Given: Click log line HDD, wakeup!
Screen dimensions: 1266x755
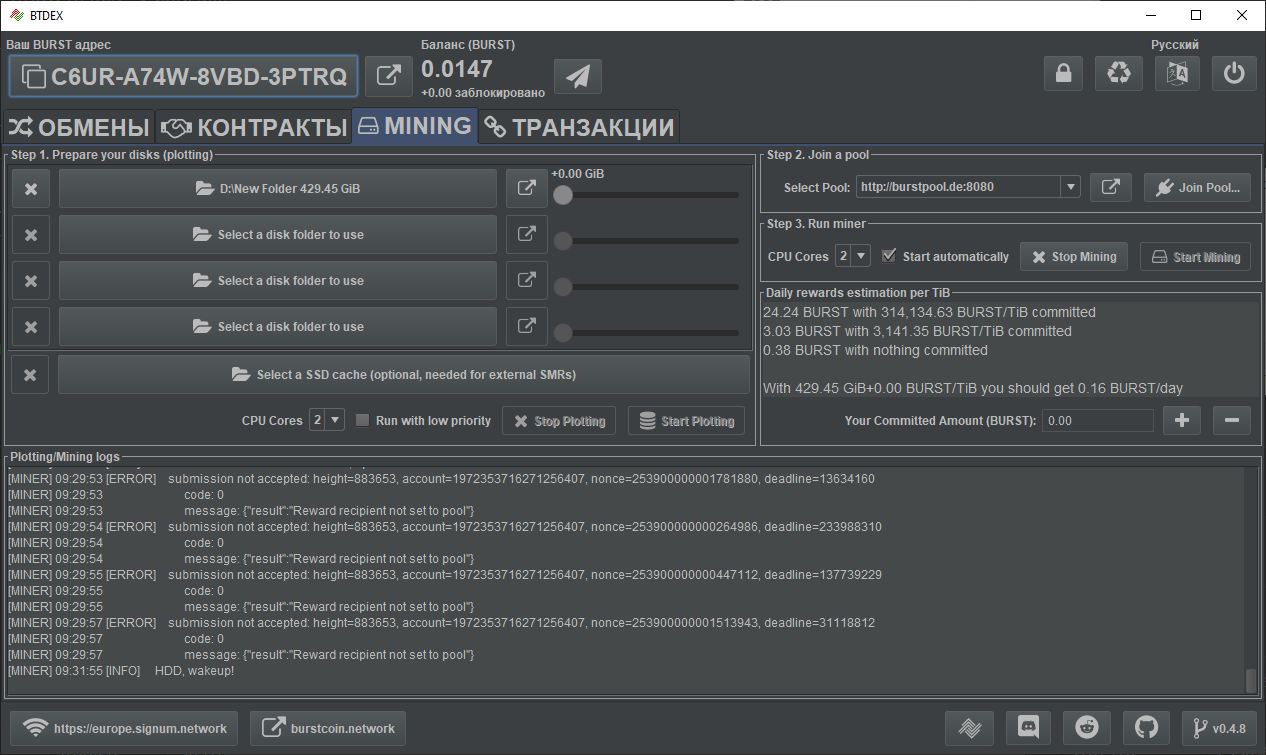Looking at the screenshot, I should click(x=121, y=670).
